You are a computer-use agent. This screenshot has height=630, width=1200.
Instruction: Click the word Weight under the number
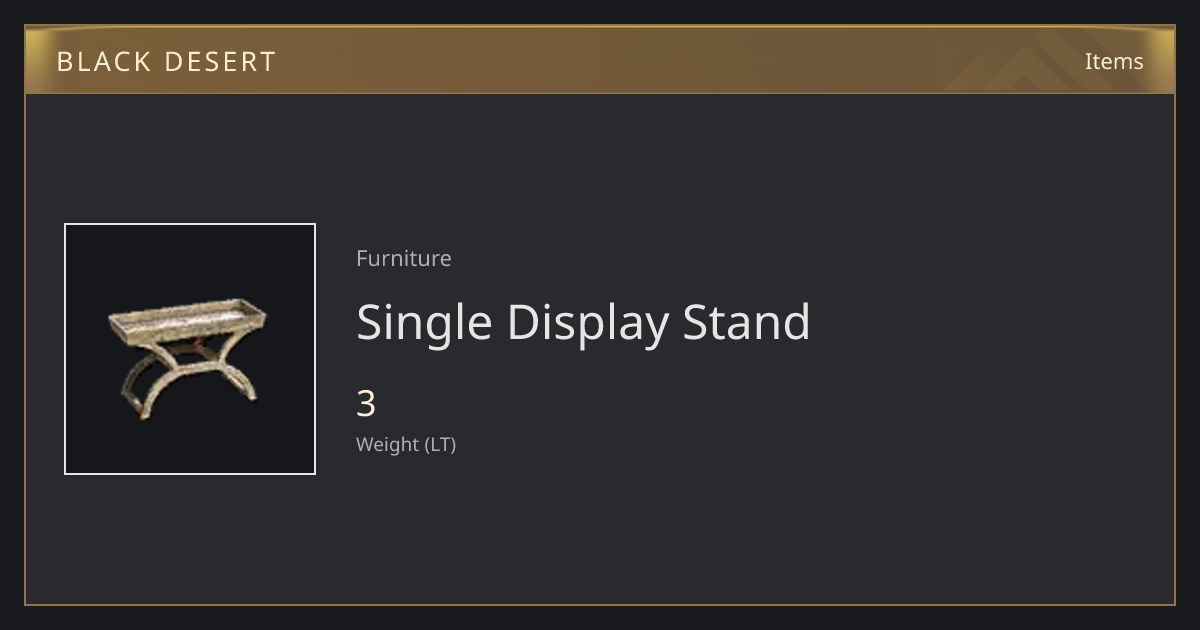point(388,444)
